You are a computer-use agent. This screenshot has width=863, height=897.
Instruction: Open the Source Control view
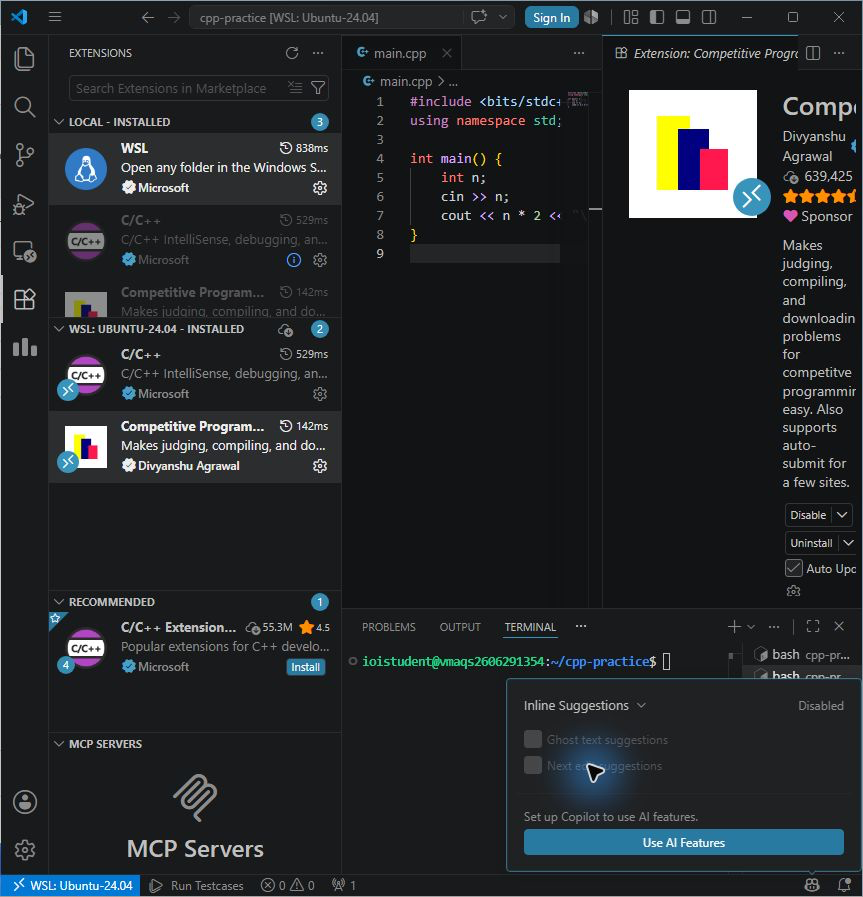tap(24, 154)
